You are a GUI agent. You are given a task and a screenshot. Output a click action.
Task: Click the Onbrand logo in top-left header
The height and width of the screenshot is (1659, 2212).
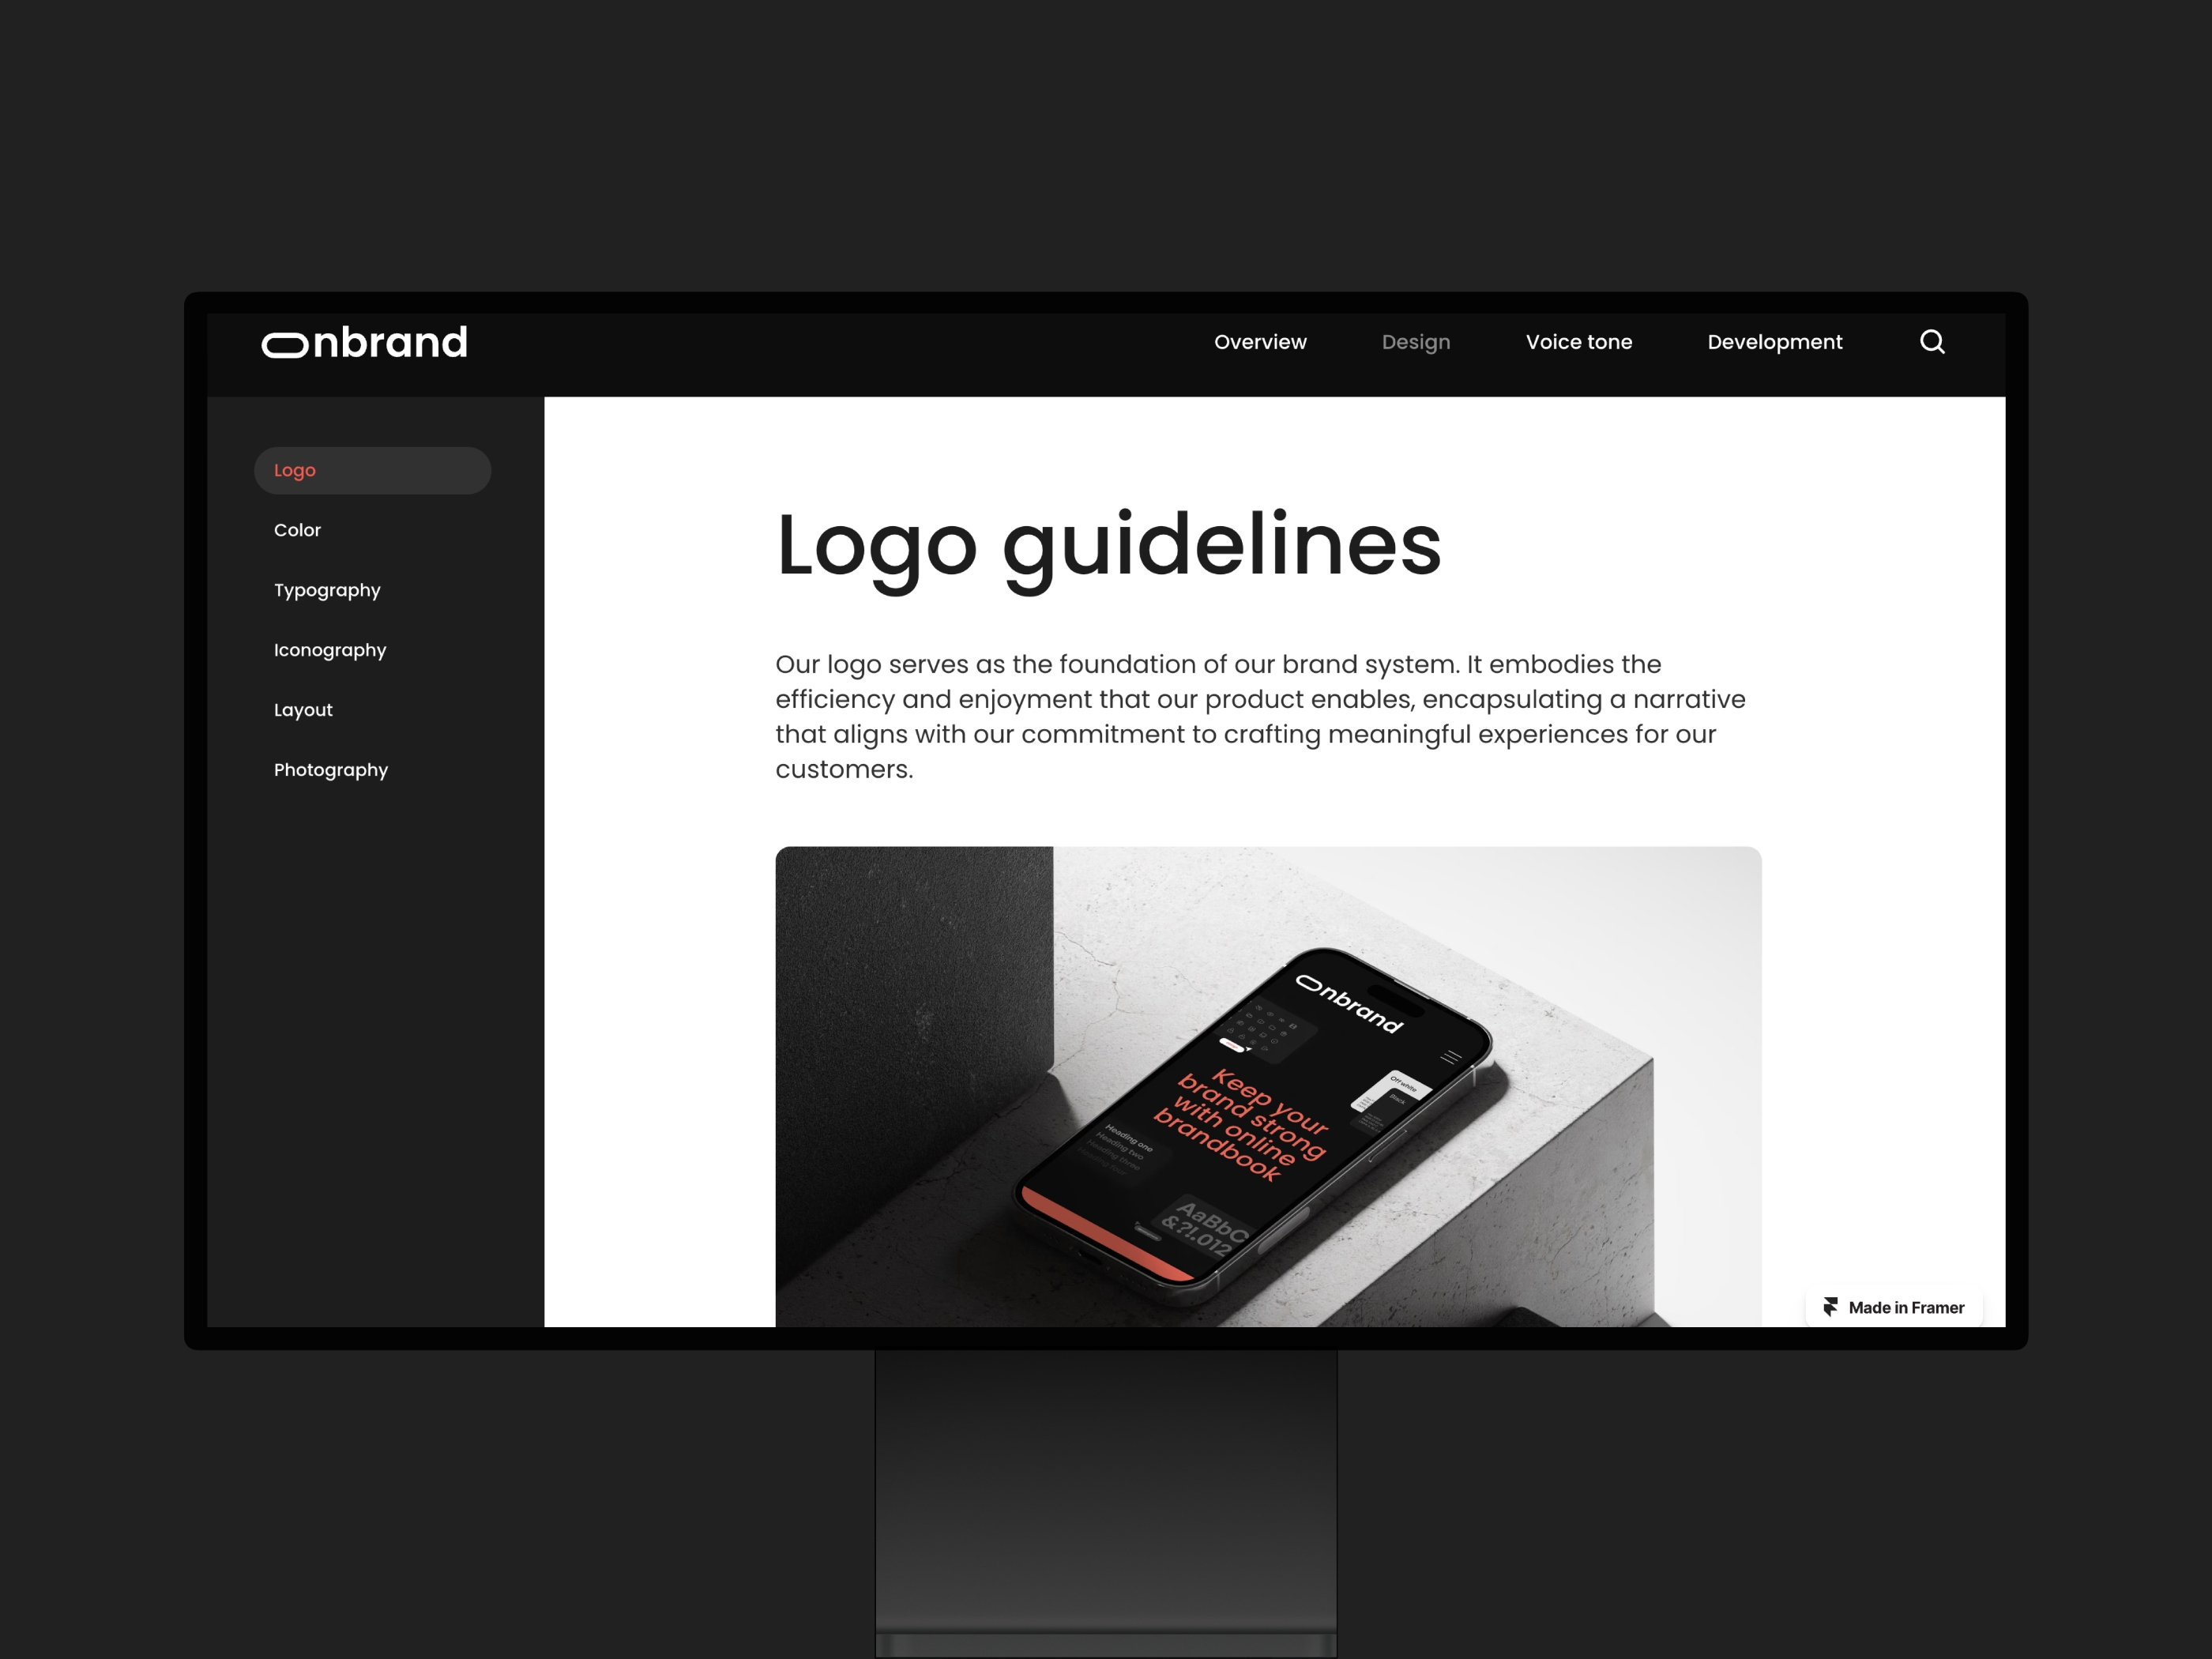[x=366, y=341]
